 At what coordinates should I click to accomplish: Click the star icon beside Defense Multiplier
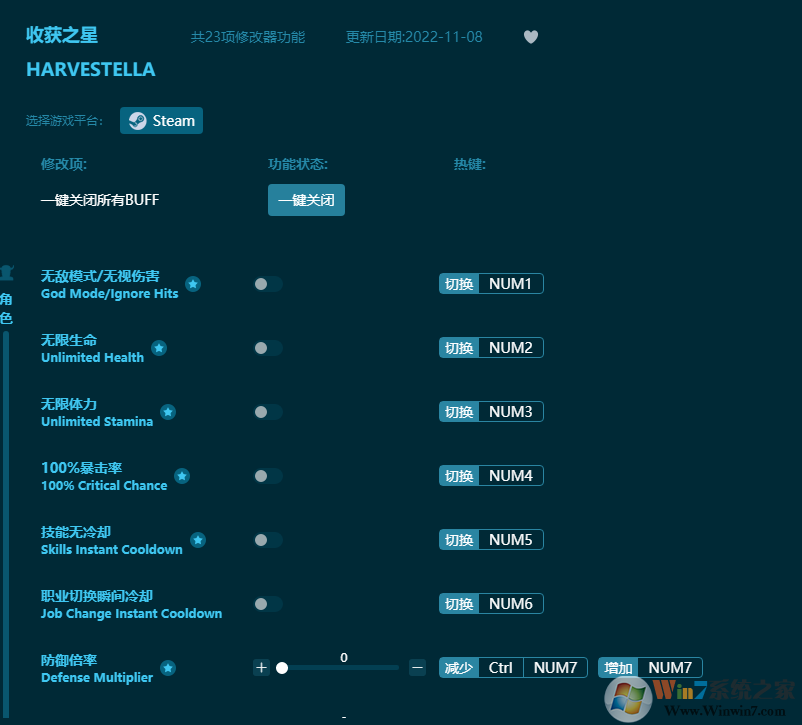pos(168,668)
